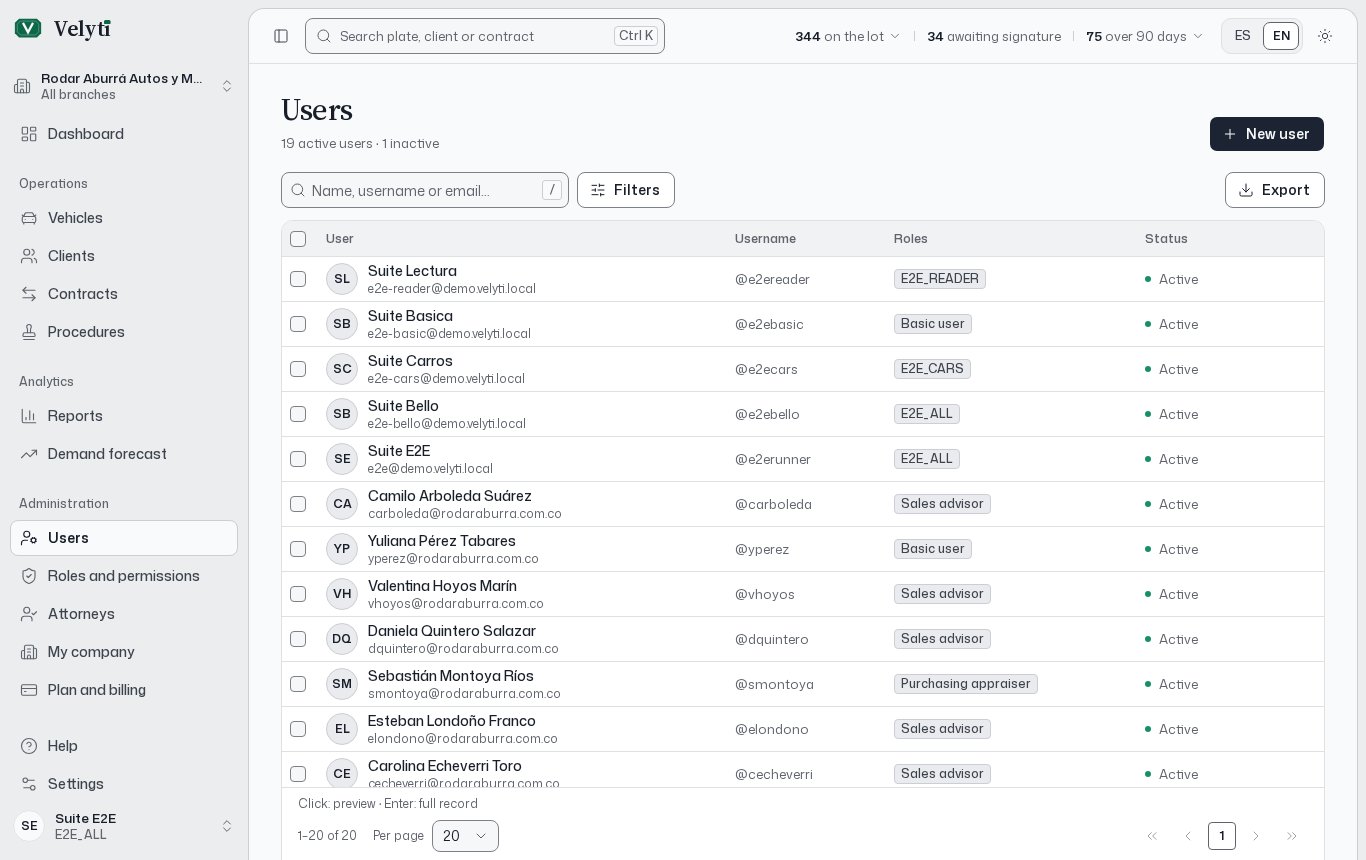Click the SL avatar for Suite Lectura
The image size is (1366, 860).
(x=342, y=279)
